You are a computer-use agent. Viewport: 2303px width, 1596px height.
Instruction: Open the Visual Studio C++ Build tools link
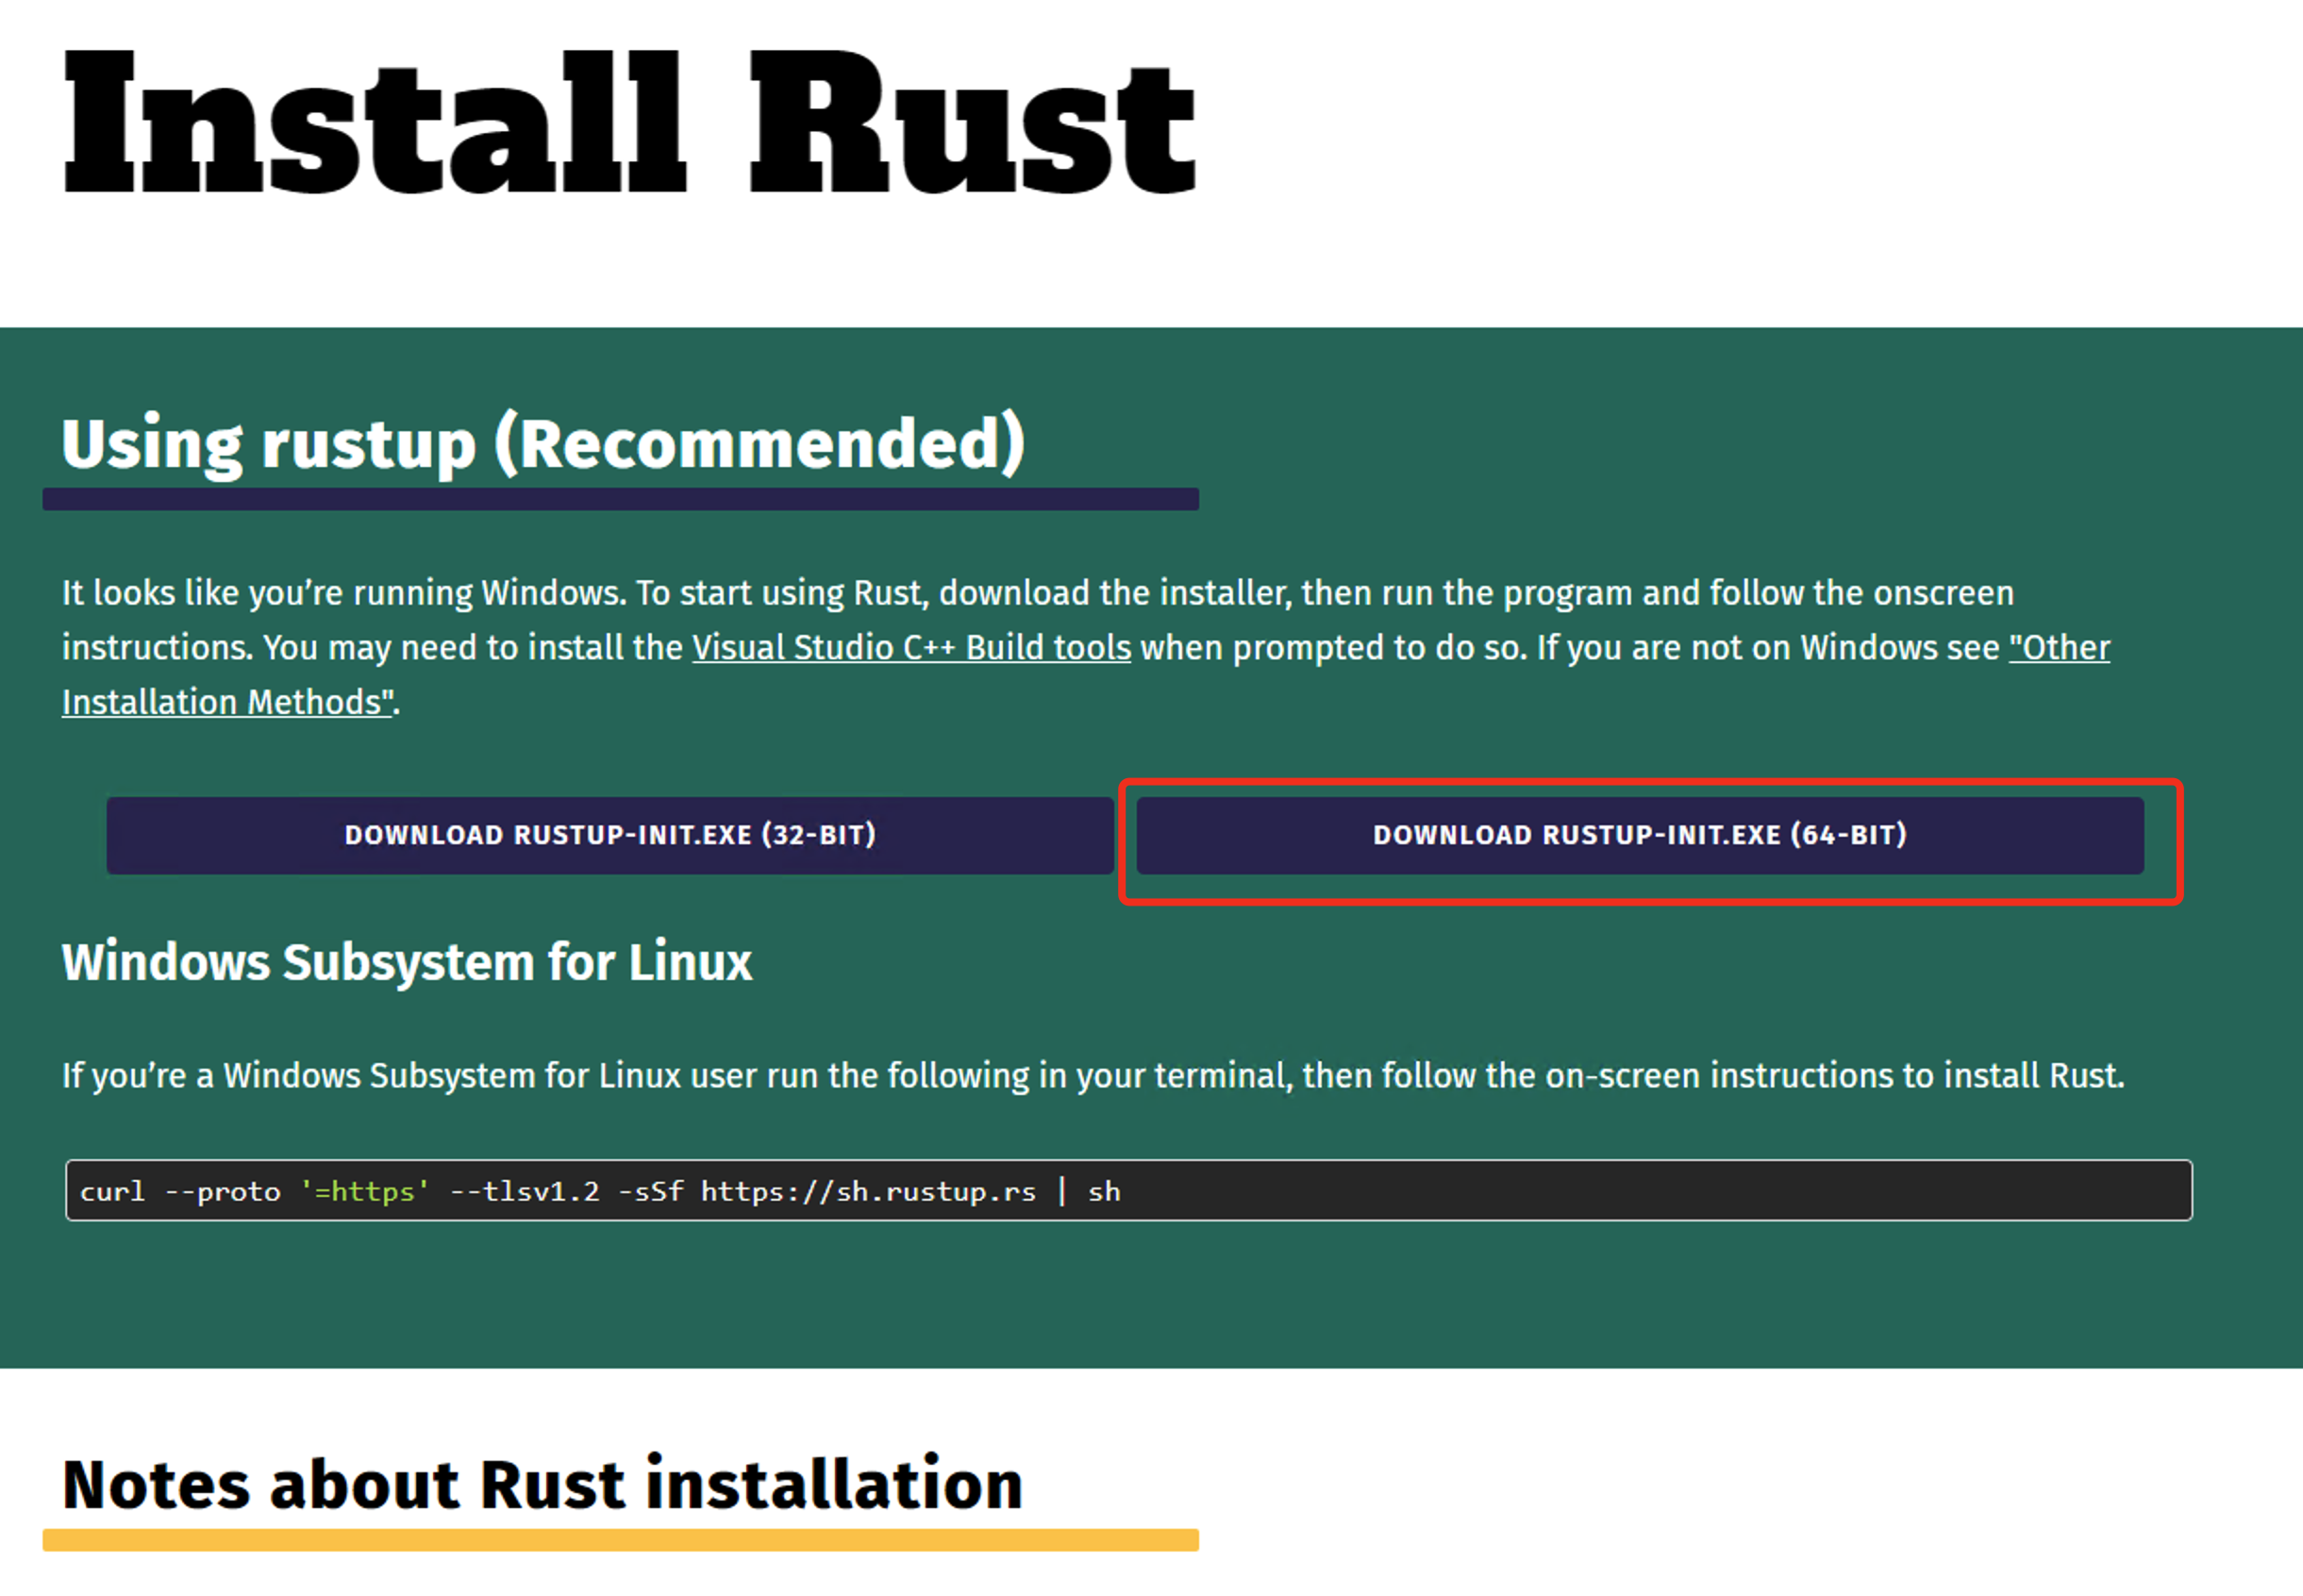[911, 648]
